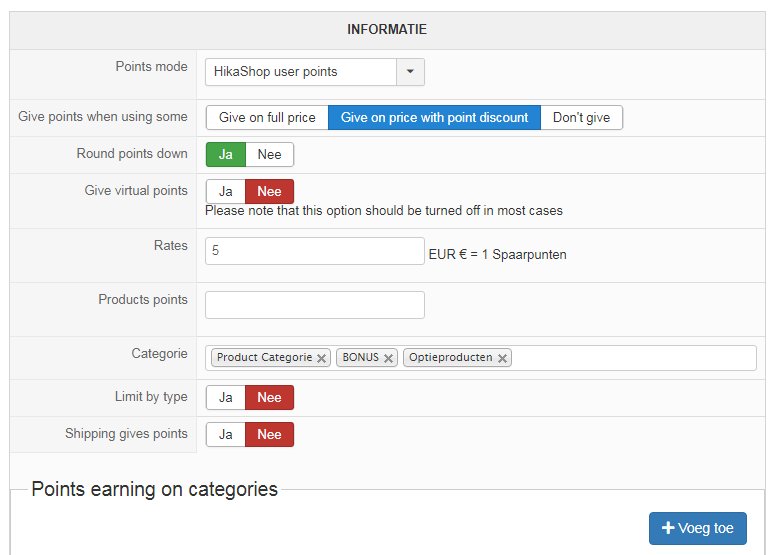Remove the Optieproducten tag
Screen dimensions: 776x555
[x=502, y=358]
